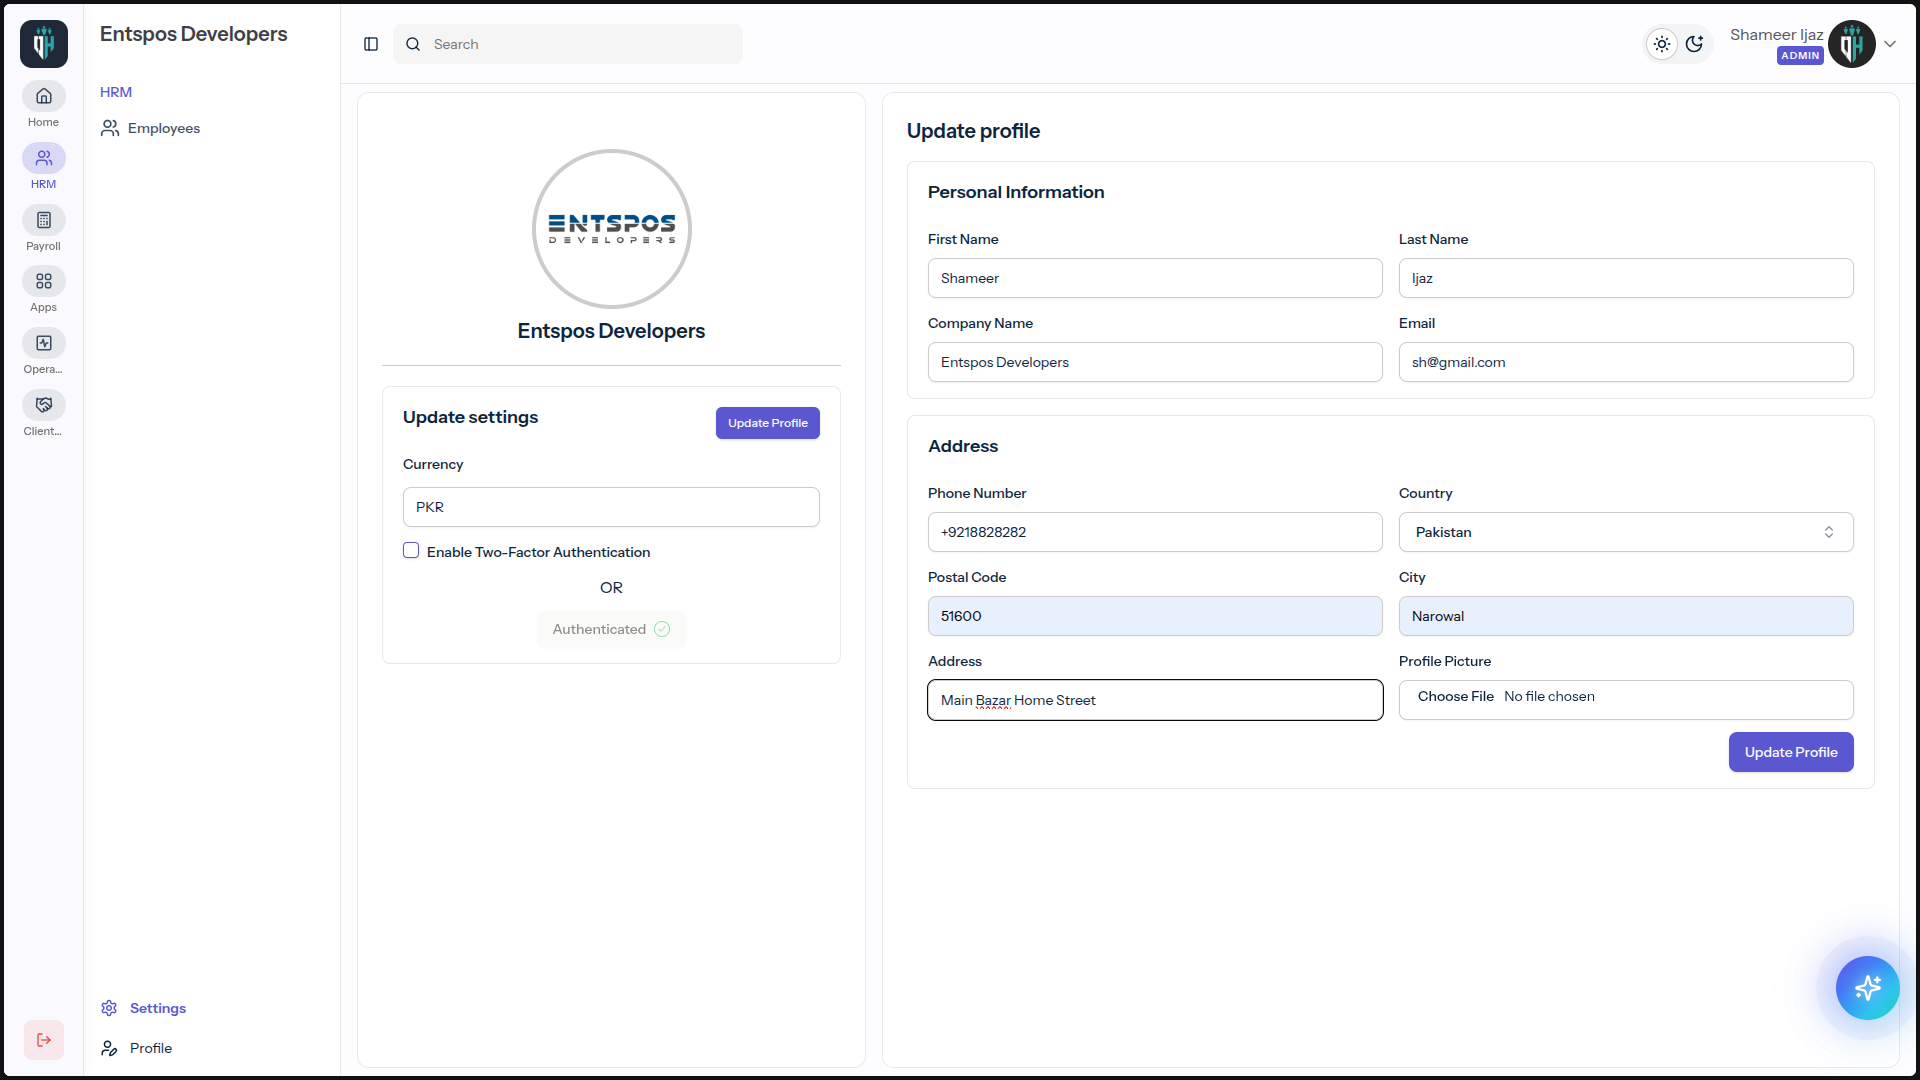The height and width of the screenshot is (1080, 1920).
Task: Click the Employees people icon
Action: (x=110, y=128)
